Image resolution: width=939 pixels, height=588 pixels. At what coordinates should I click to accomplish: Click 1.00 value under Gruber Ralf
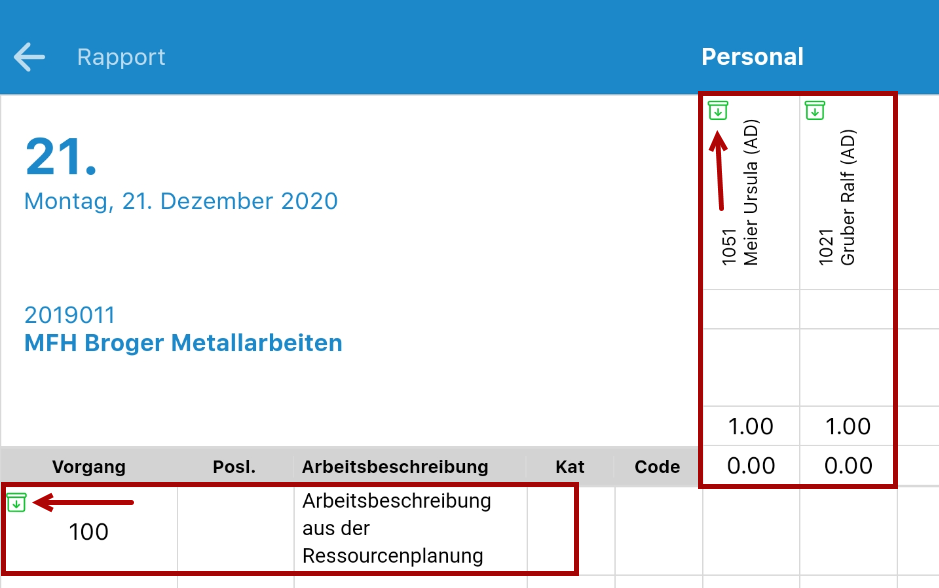coord(848,426)
